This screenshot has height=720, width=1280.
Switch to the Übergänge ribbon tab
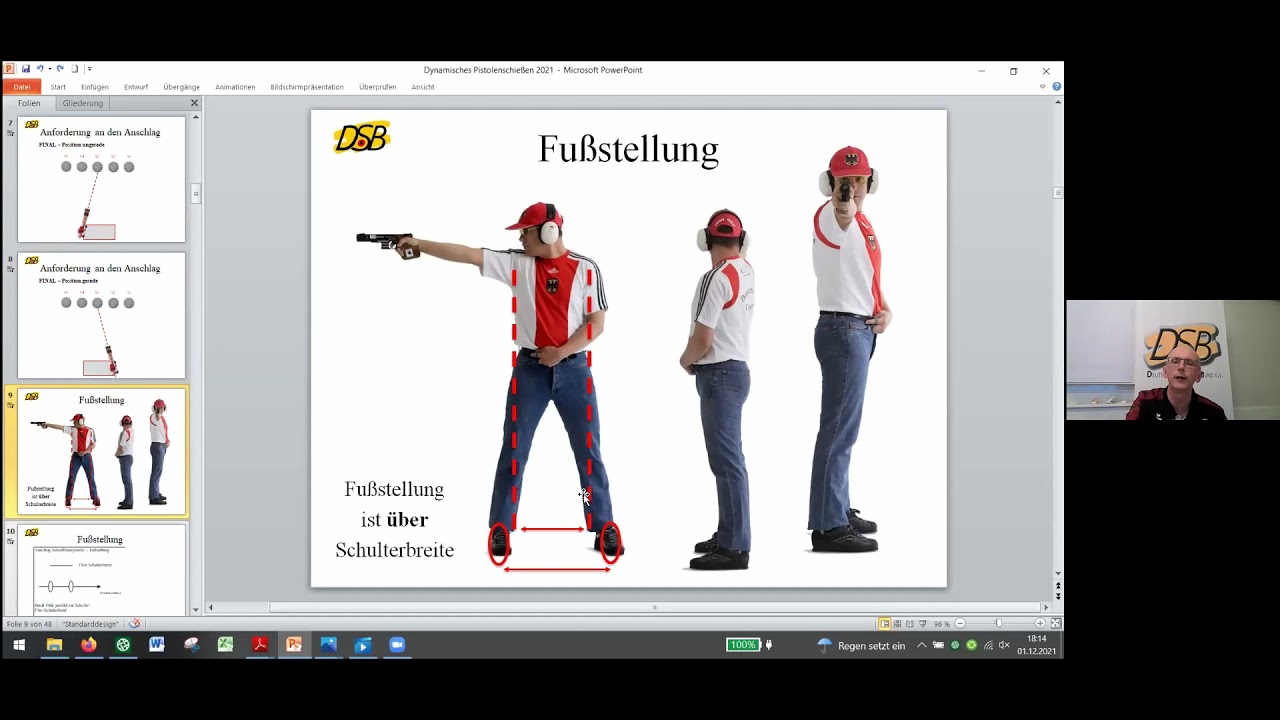181,87
